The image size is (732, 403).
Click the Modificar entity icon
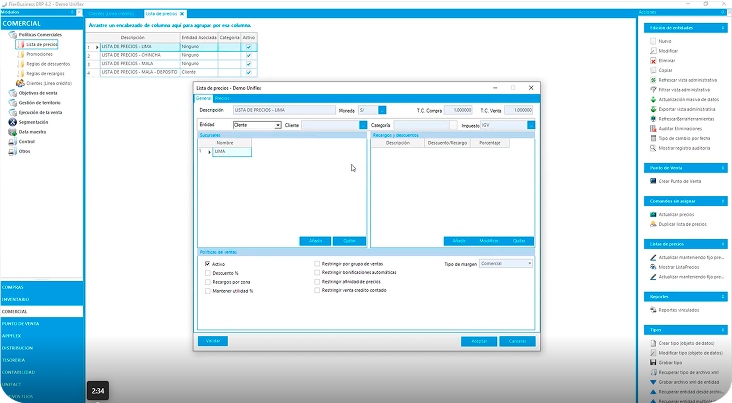click(651, 50)
